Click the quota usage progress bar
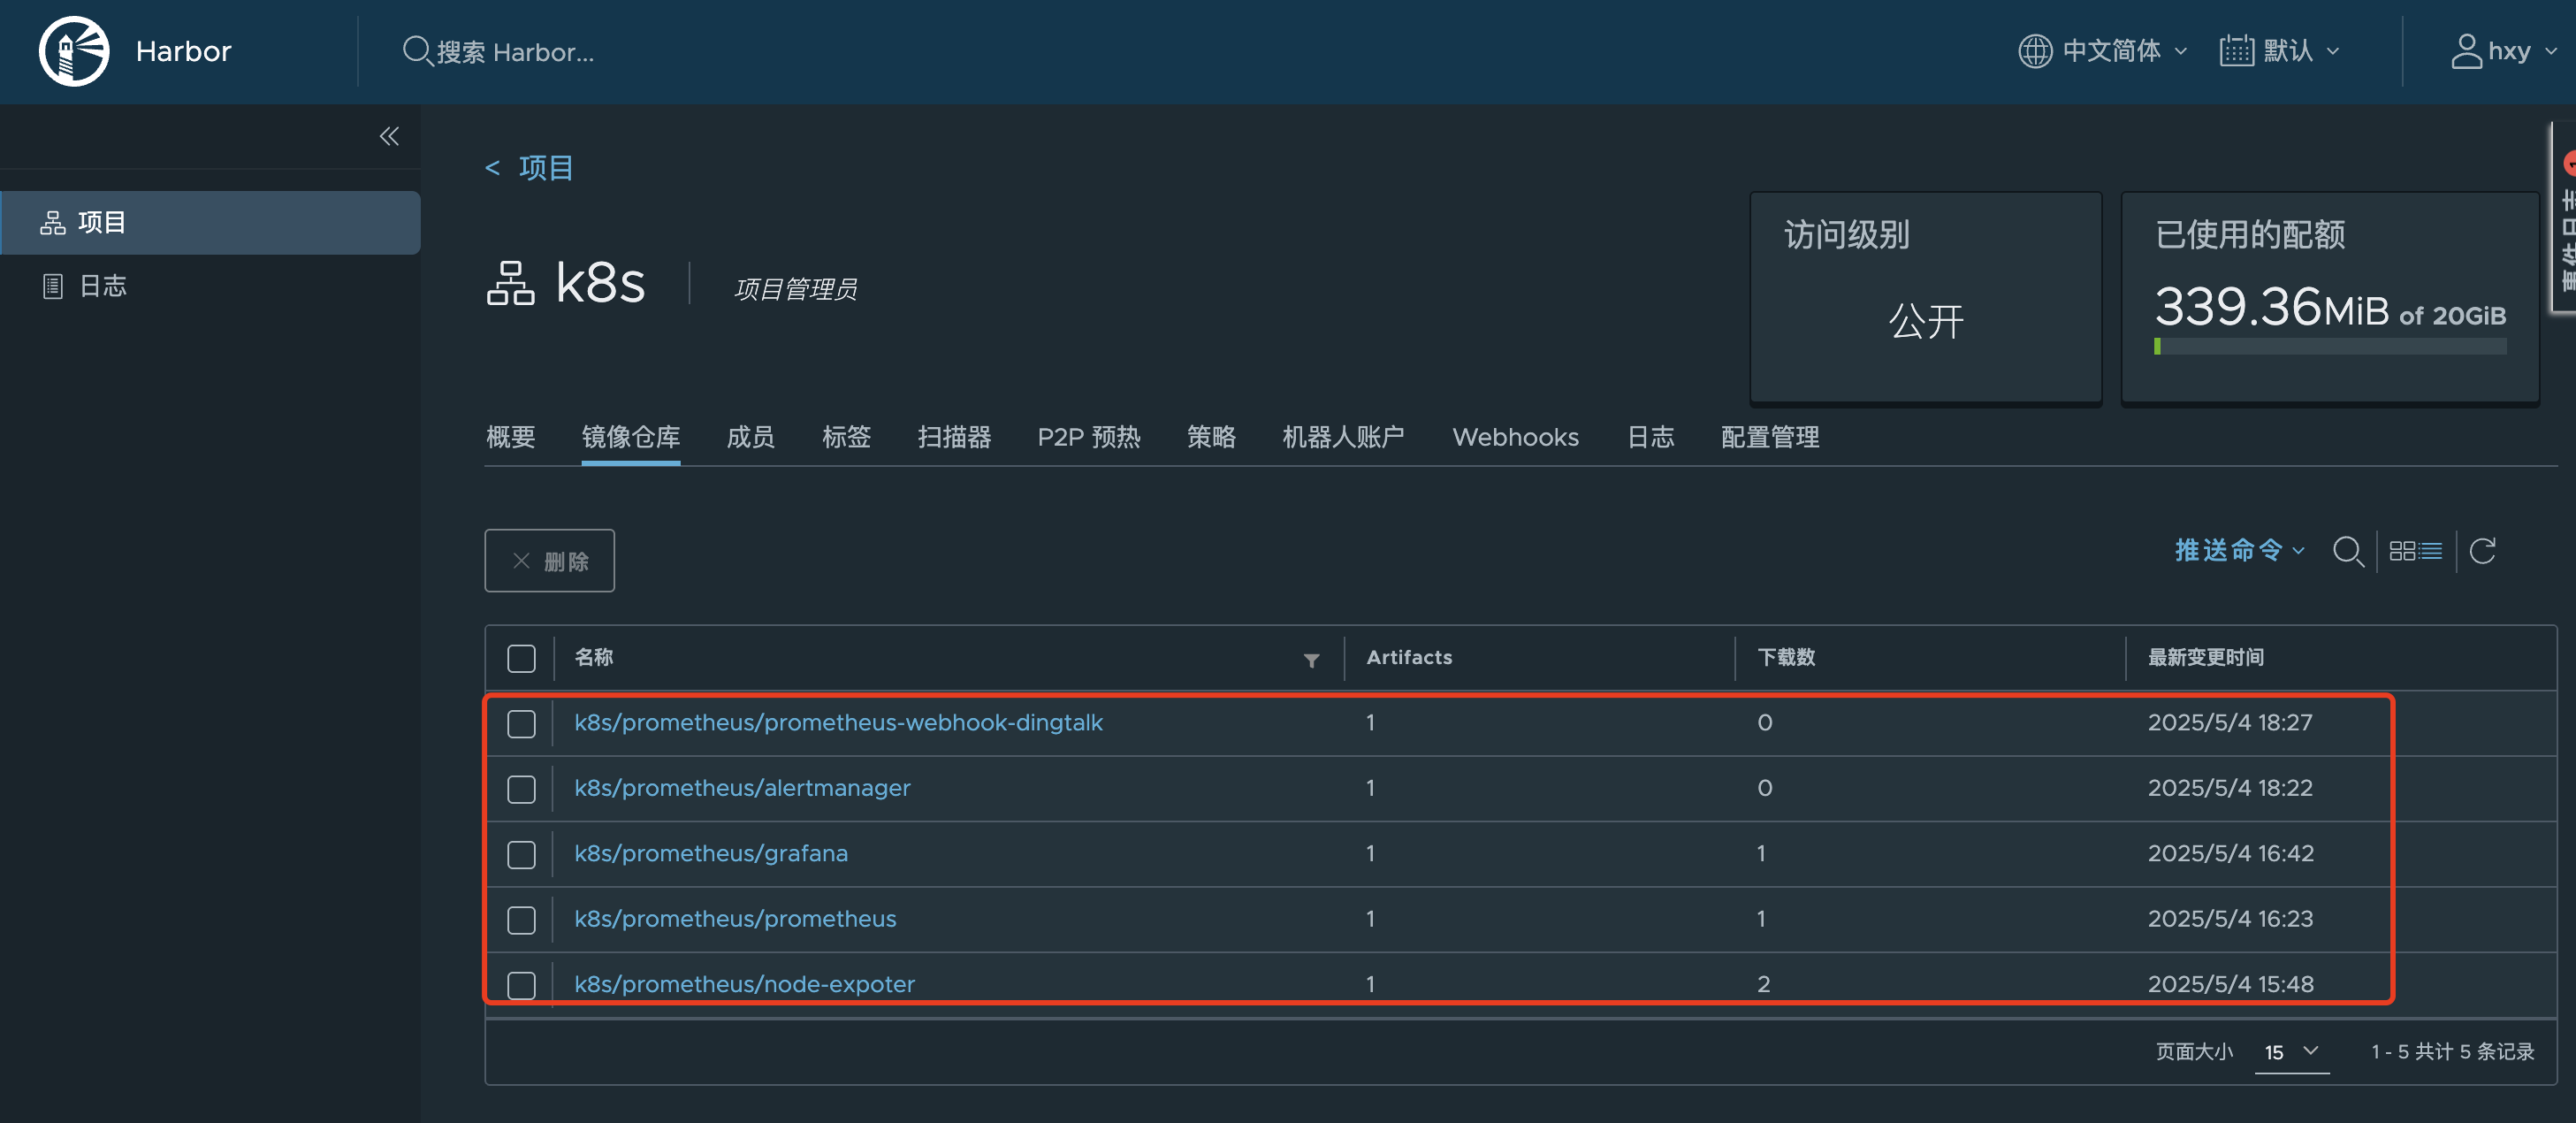The image size is (2576, 1123). (2330, 346)
